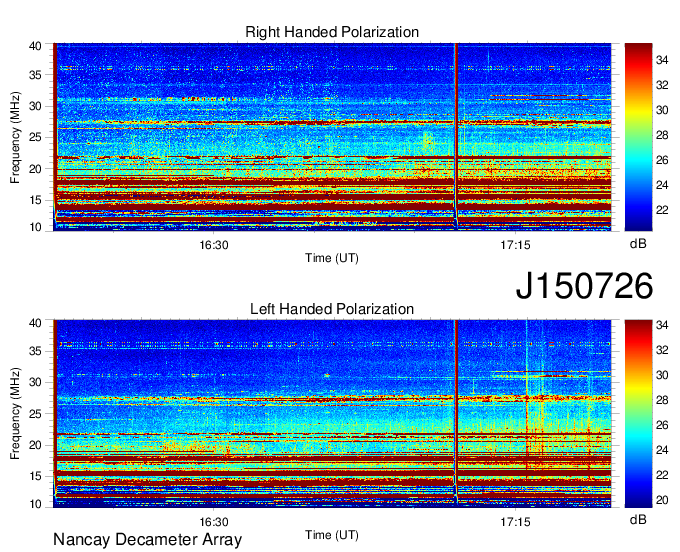Click the 32 value on Left Handed color bar
This screenshot has width=680, height=552.
coord(662,350)
